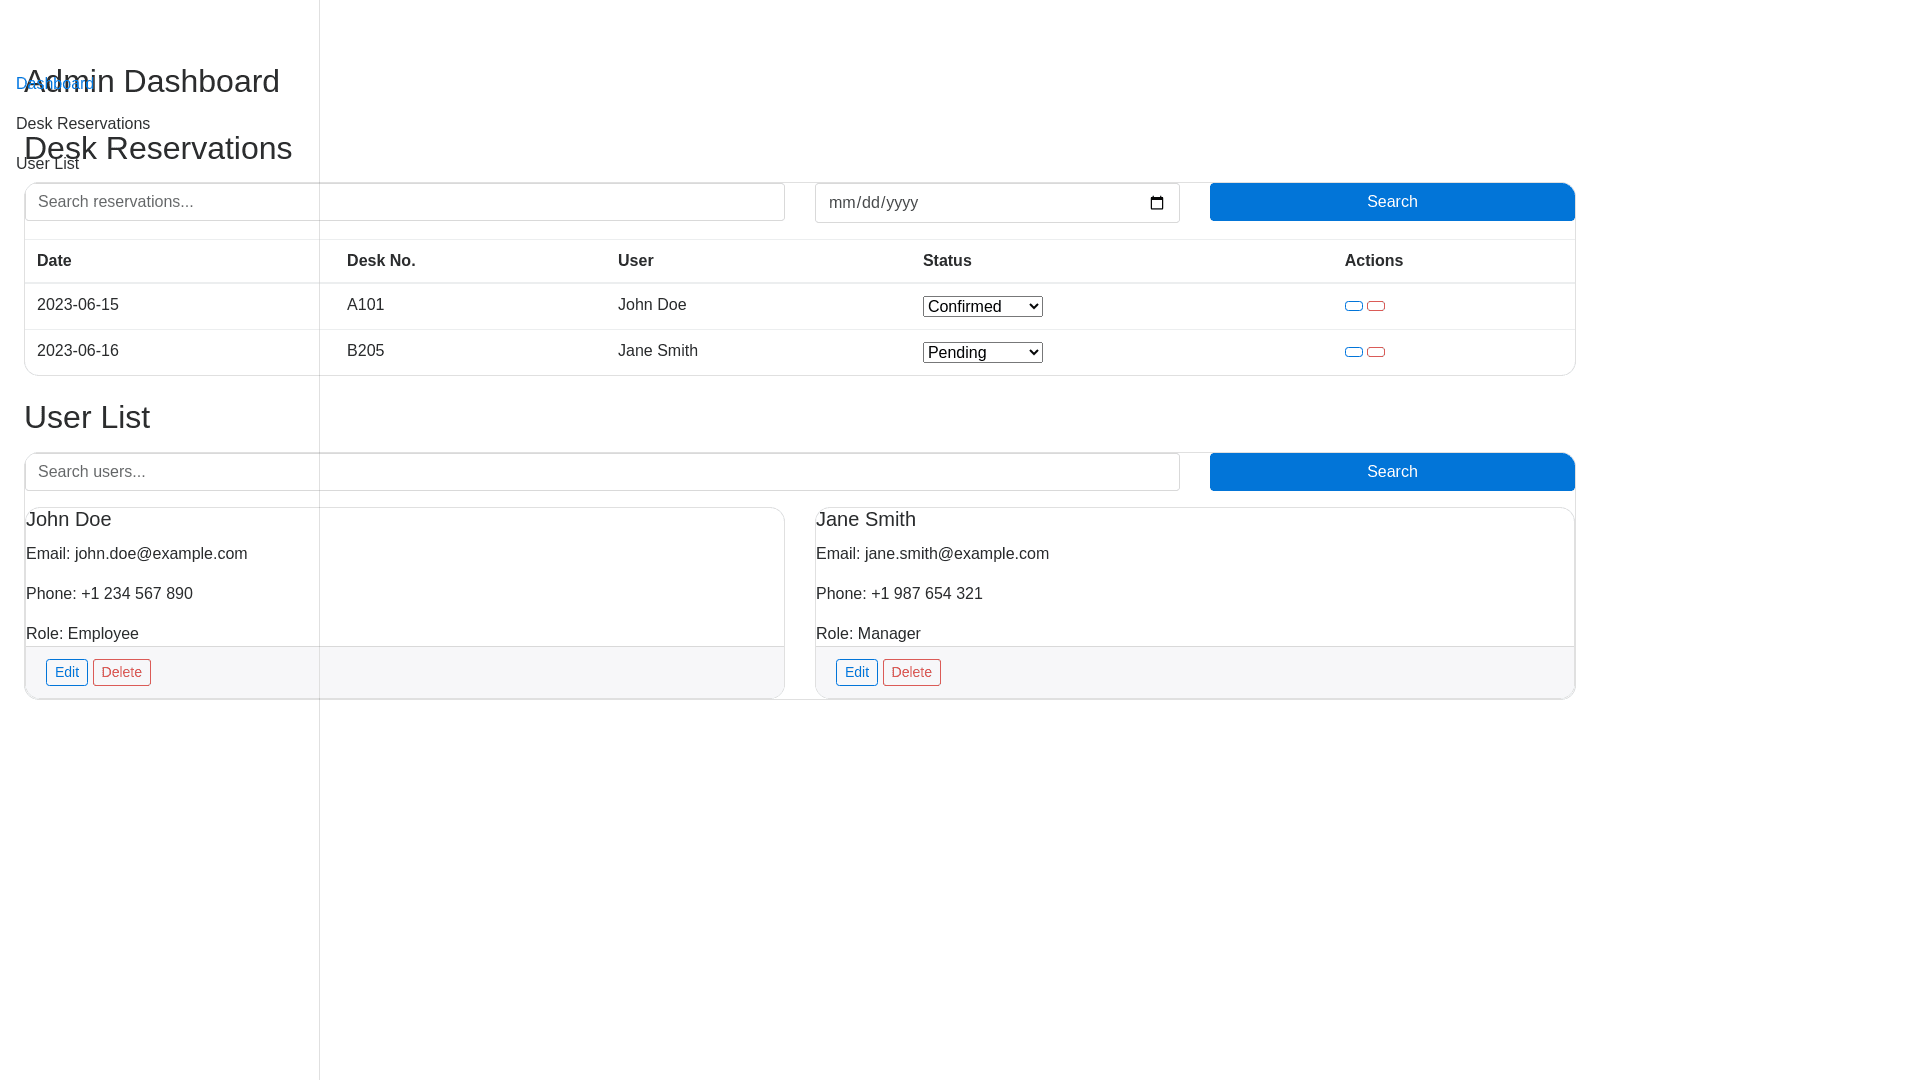Click blue action button for Jane Smith's reservation
The image size is (1920, 1080).
pyautogui.click(x=1353, y=352)
